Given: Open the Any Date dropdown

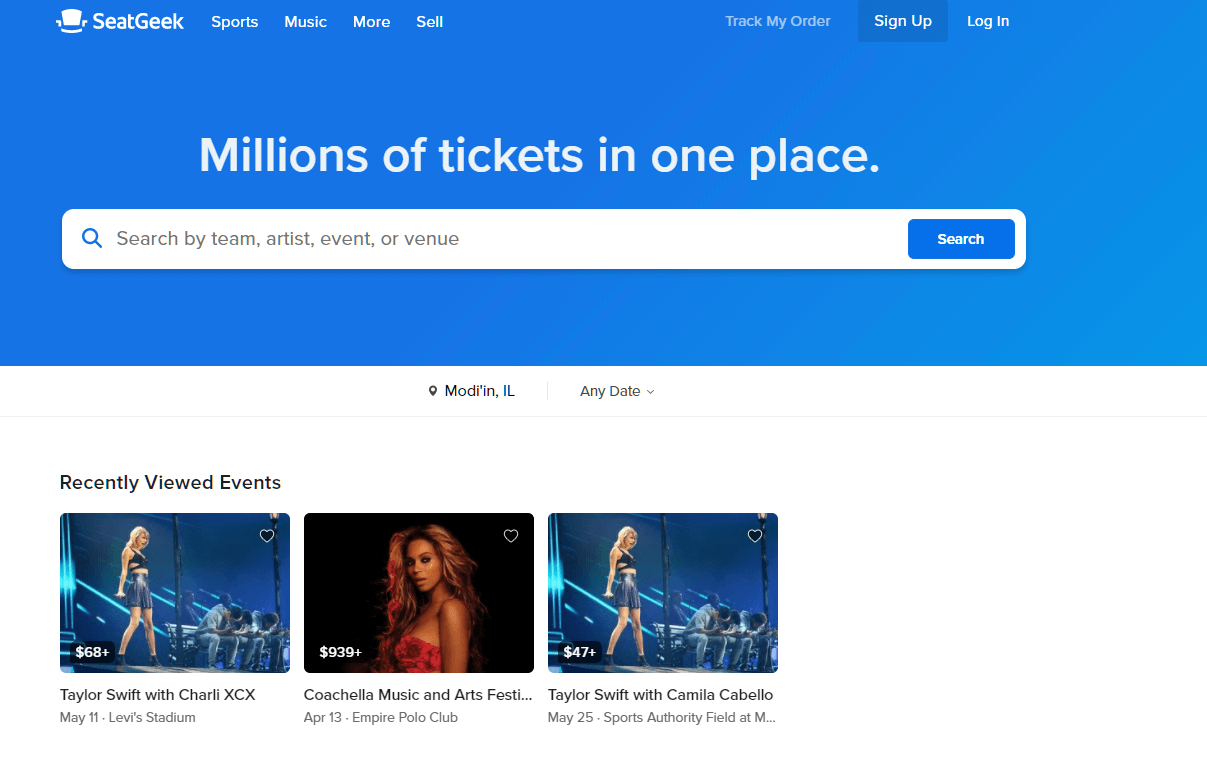Looking at the screenshot, I should coord(617,391).
